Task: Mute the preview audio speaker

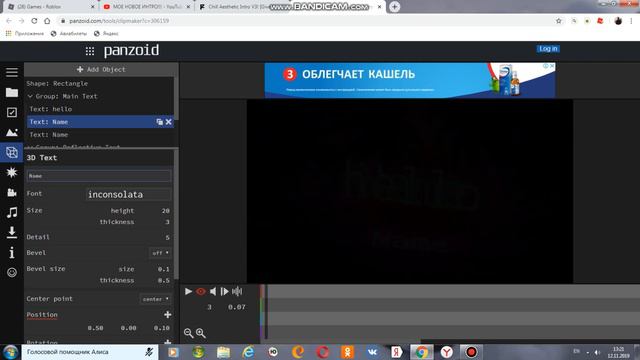Action: (213, 291)
